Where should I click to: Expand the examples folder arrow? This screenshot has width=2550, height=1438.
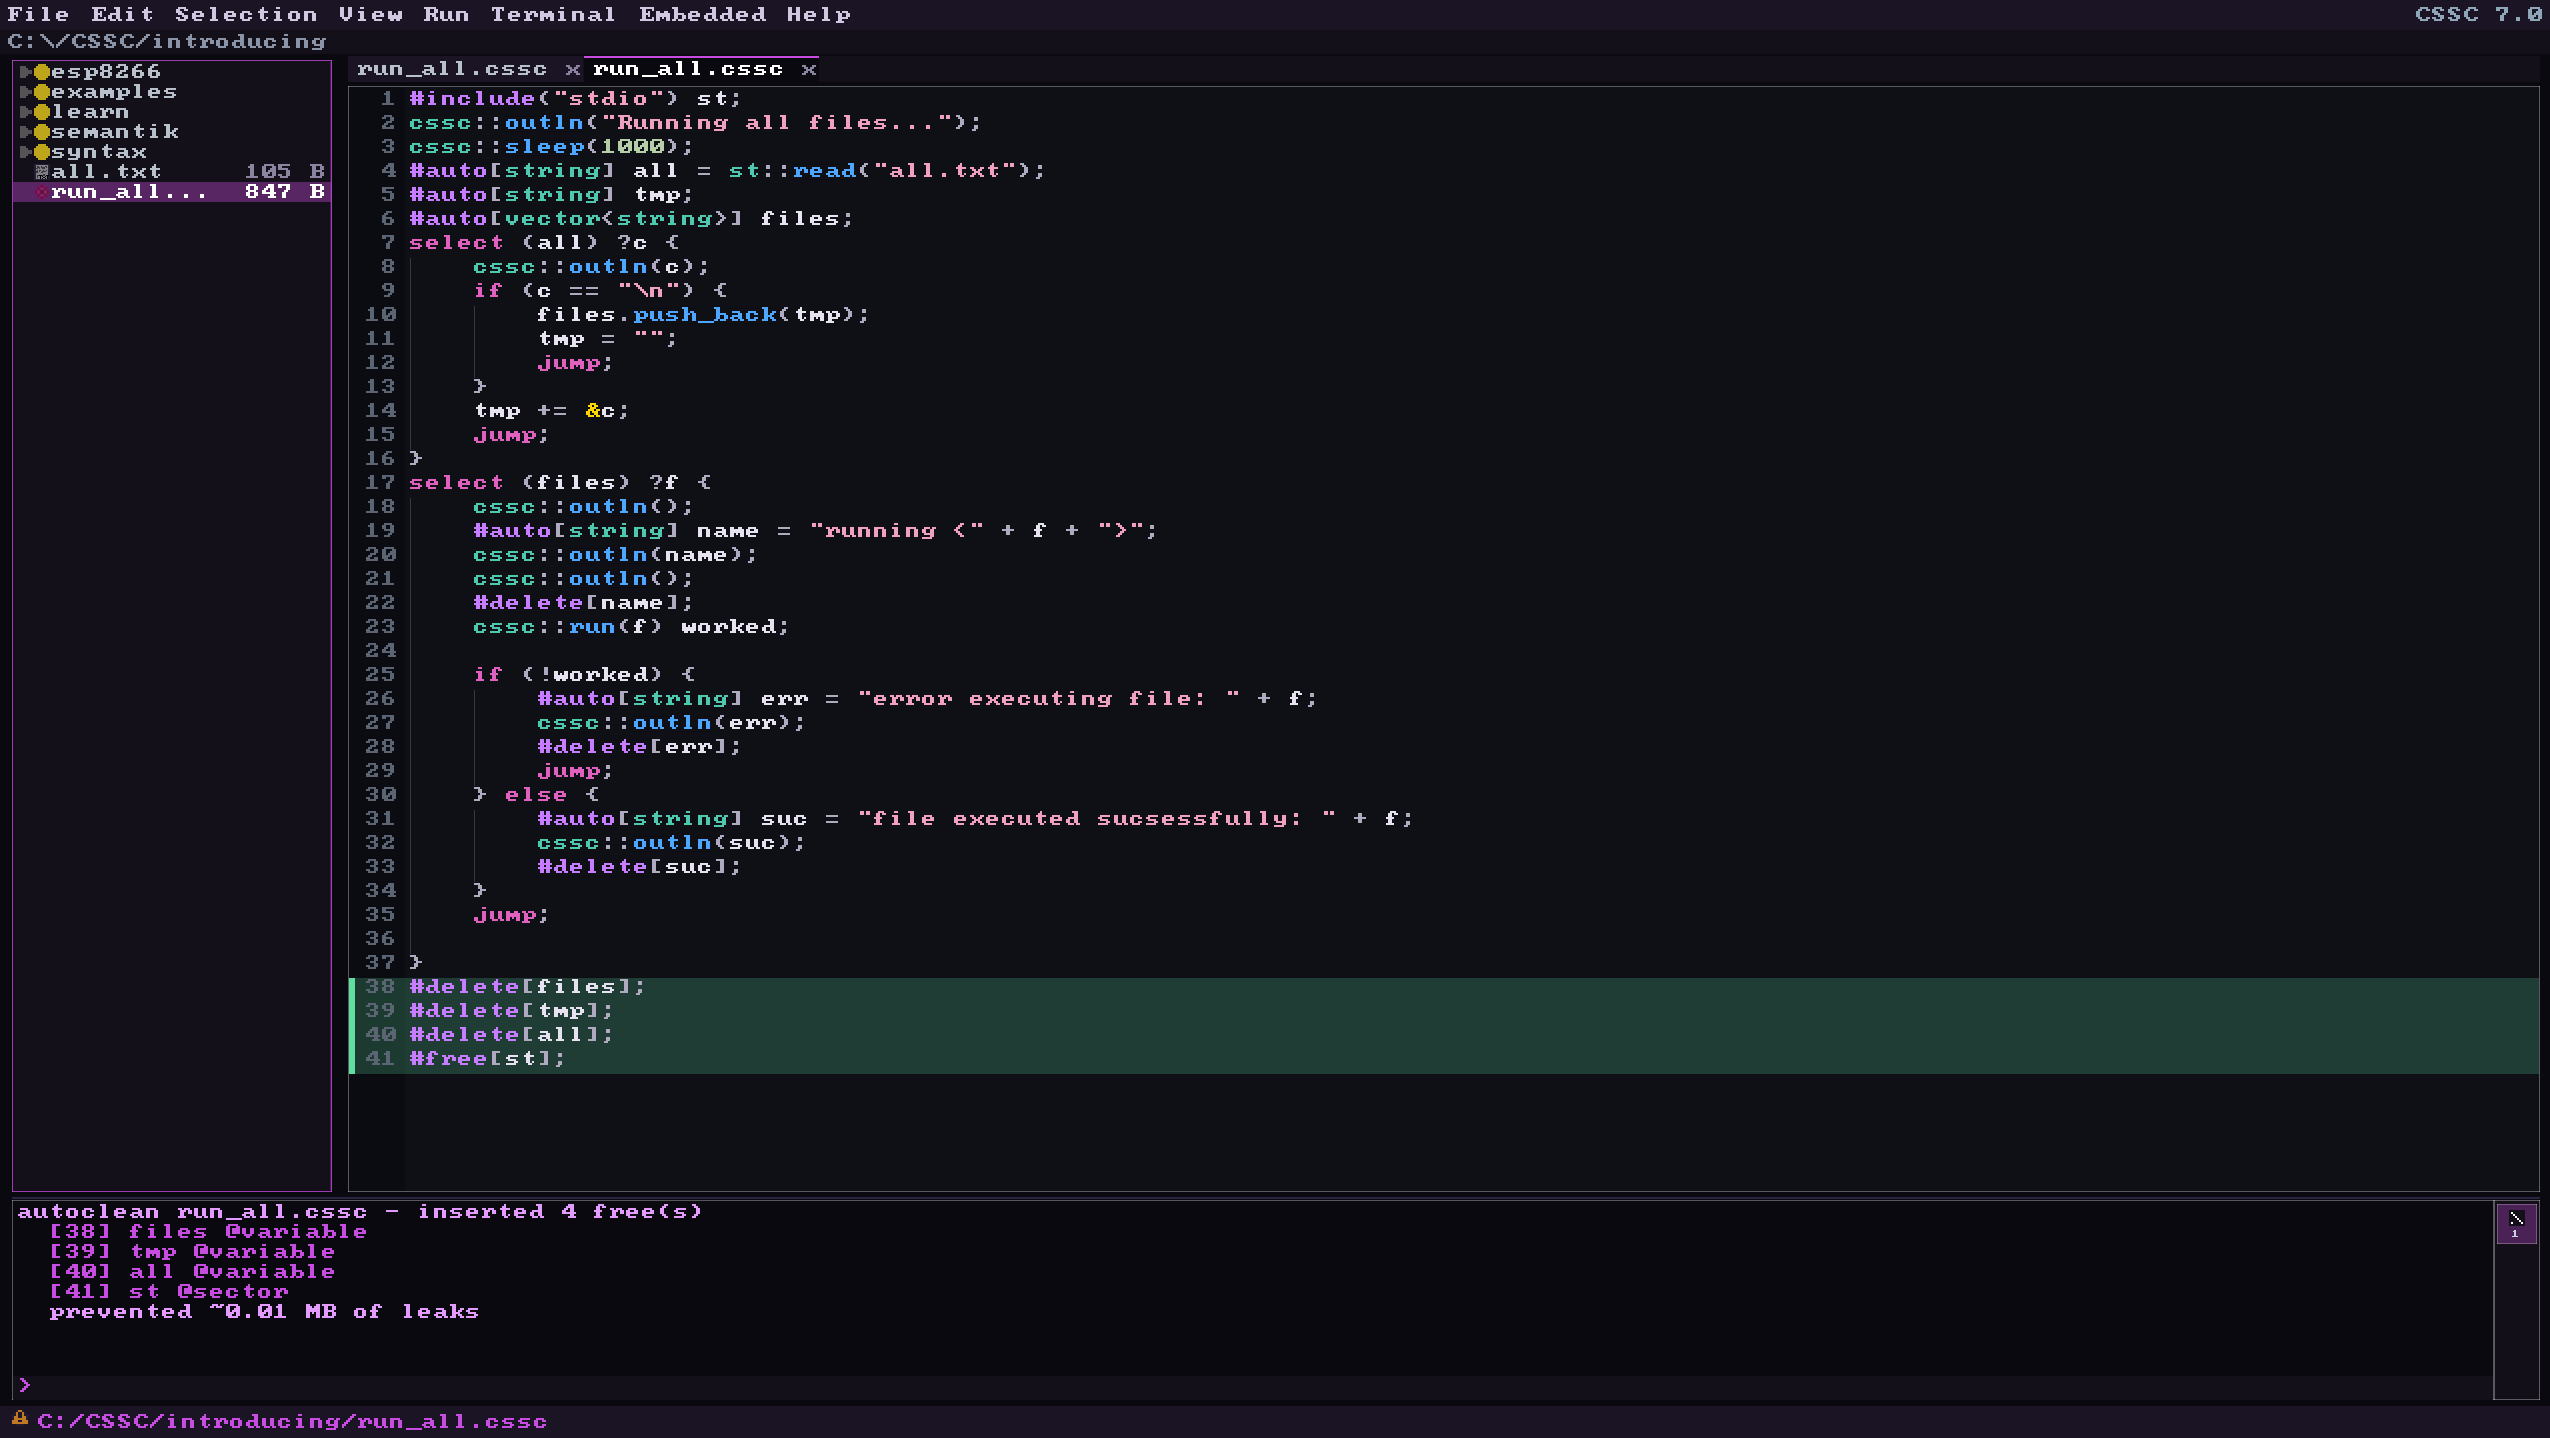coord(25,91)
